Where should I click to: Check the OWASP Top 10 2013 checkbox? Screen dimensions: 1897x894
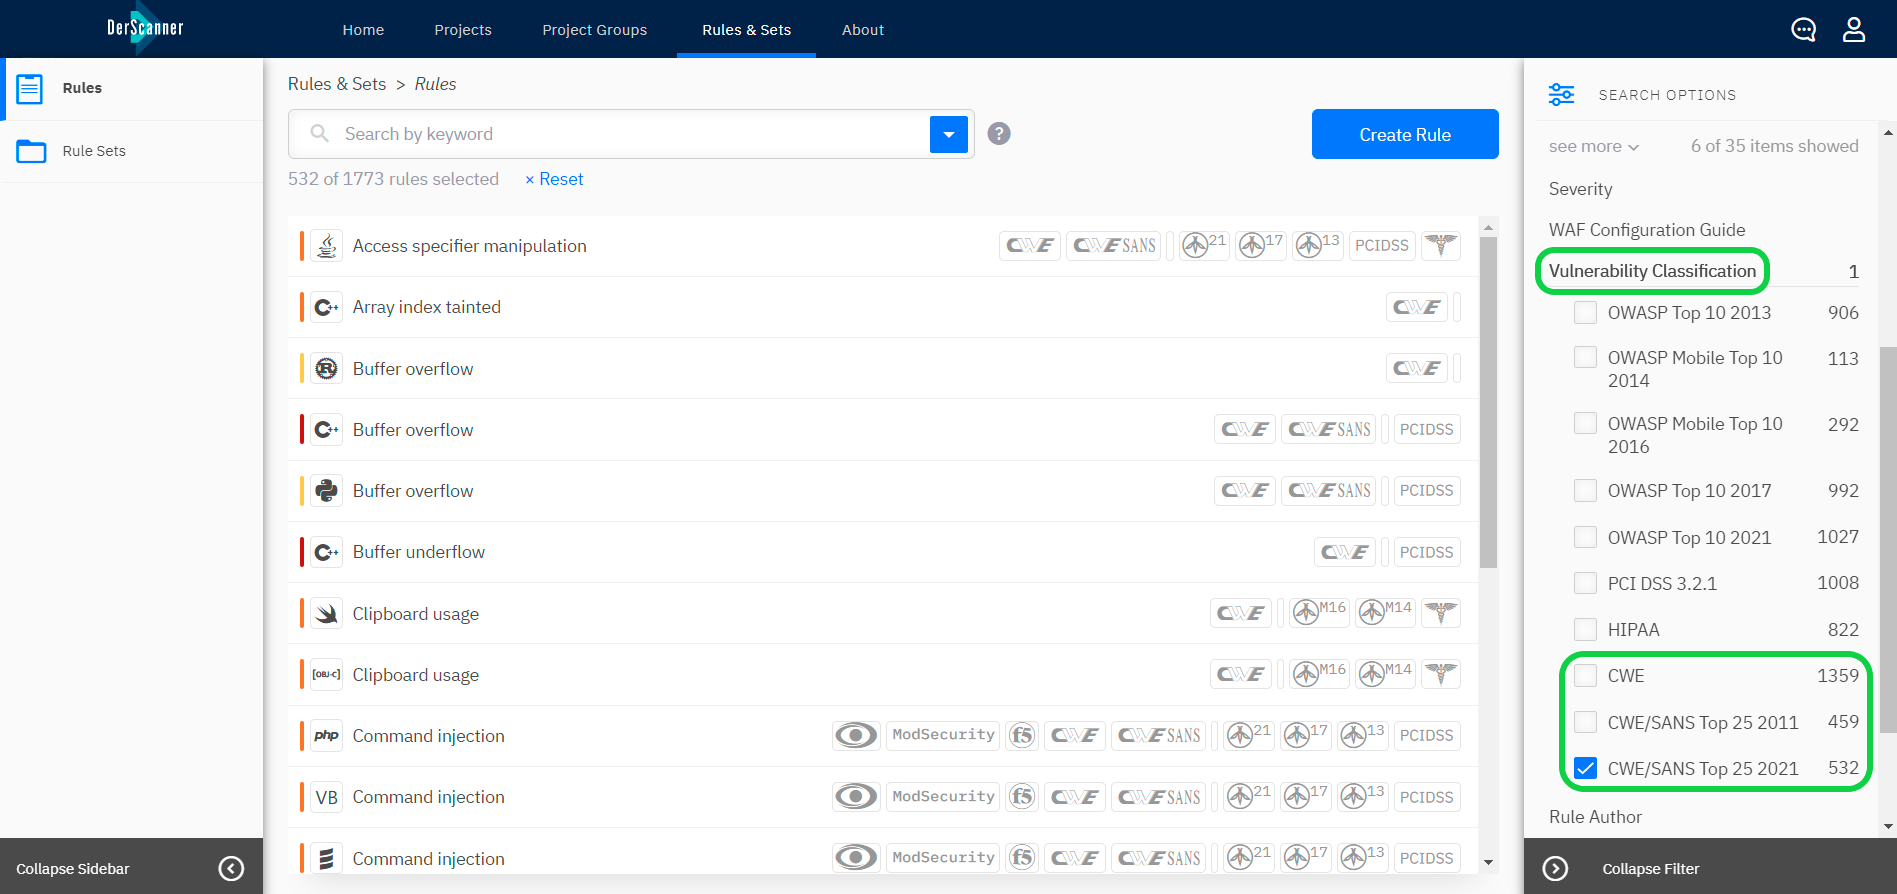click(x=1585, y=312)
